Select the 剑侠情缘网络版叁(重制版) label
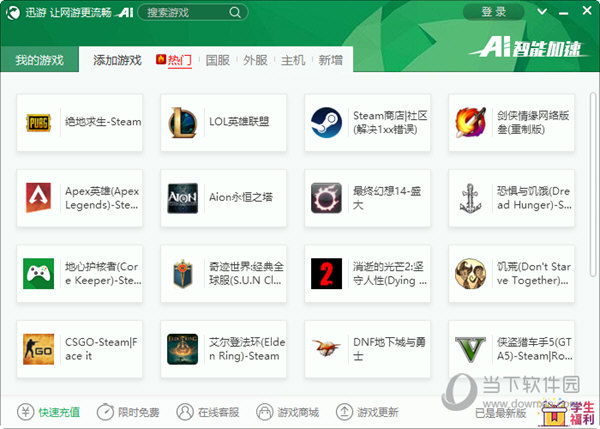This screenshot has width=600, height=429. coord(533,122)
